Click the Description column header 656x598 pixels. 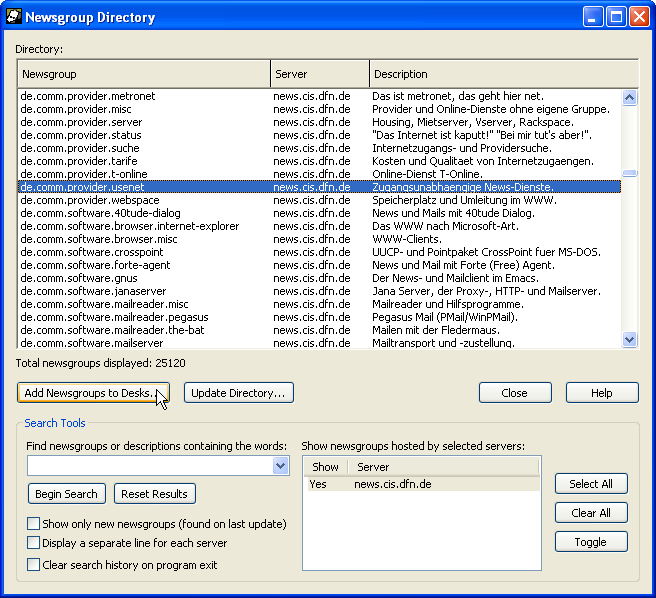[503, 74]
